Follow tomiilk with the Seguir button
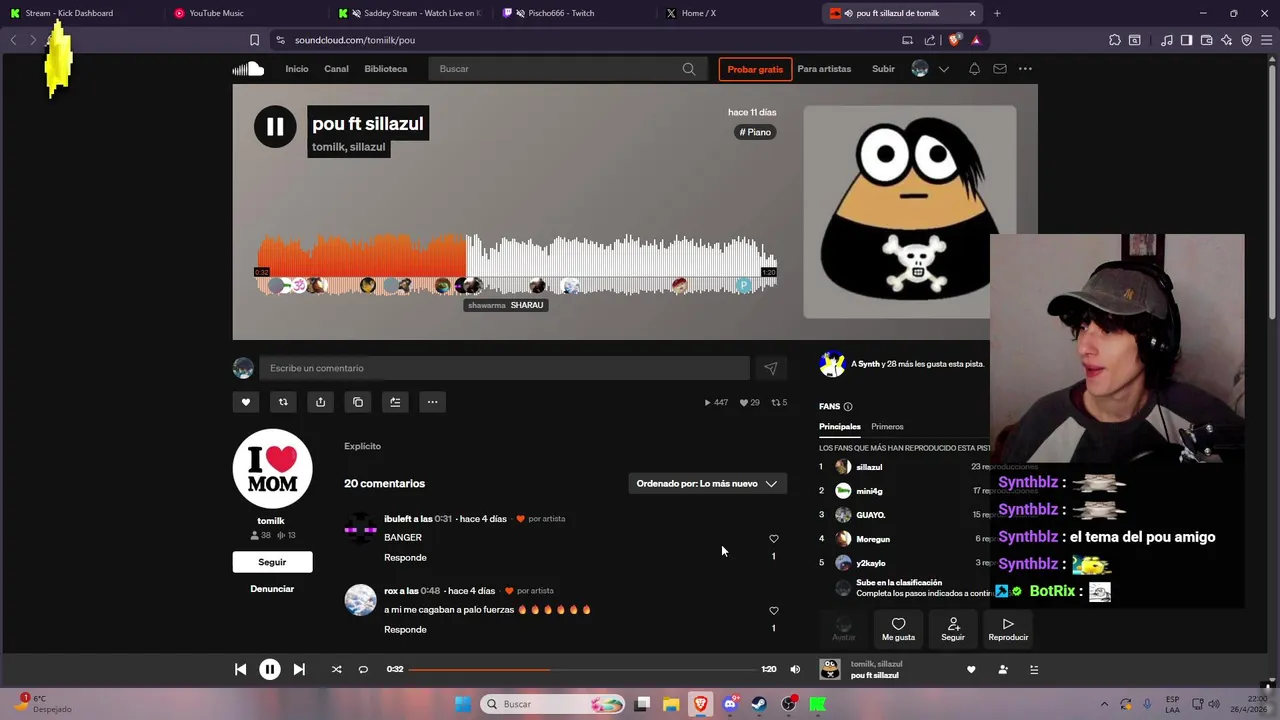Image resolution: width=1280 pixels, height=720 pixels. coord(272,562)
